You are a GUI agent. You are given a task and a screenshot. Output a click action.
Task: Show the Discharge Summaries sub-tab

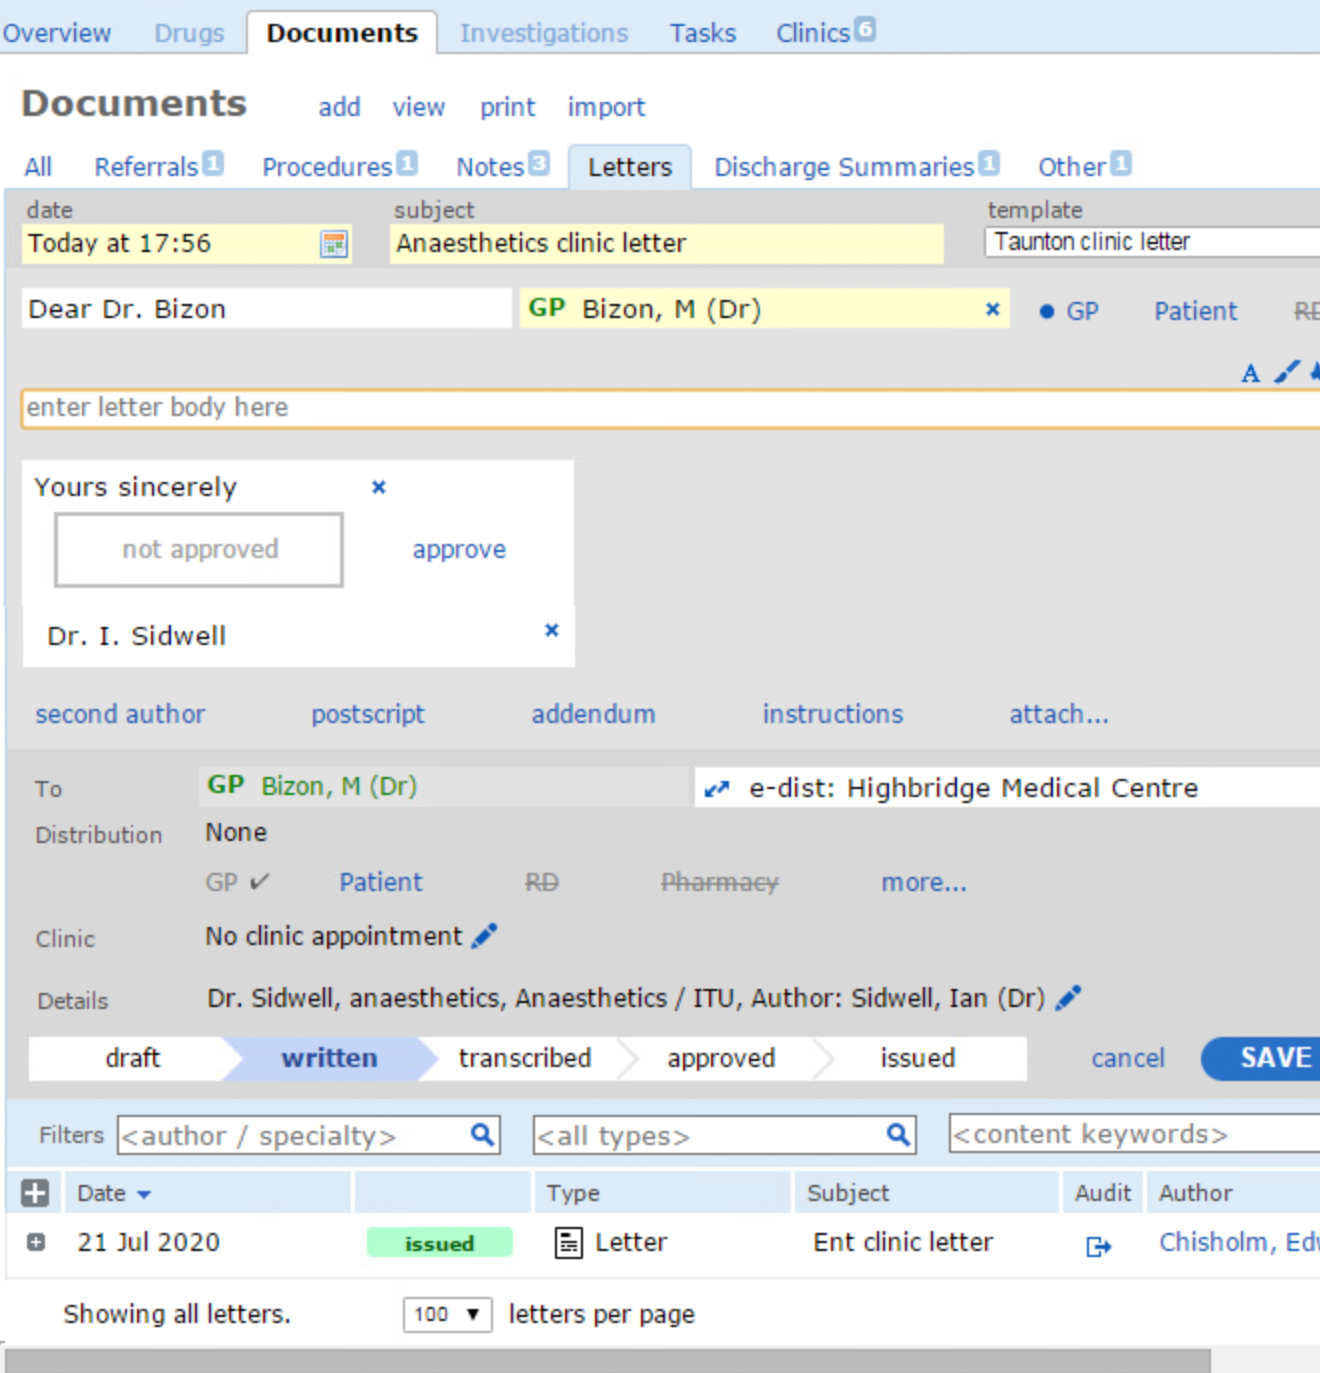click(844, 167)
